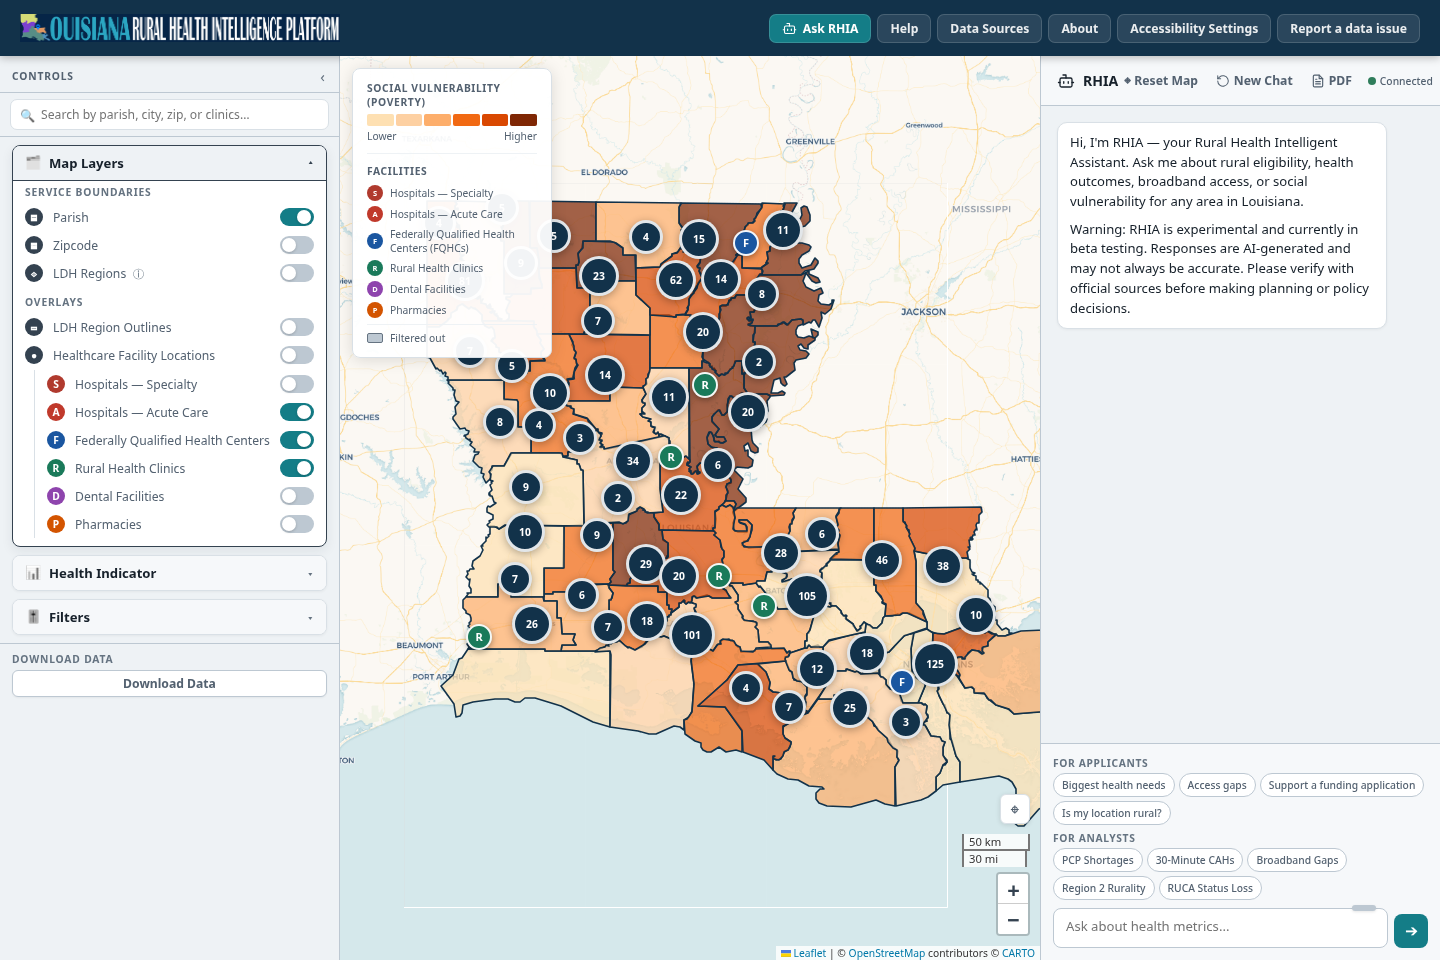Click the lightest poverty legend swatch
This screenshot has width=1440, height=960.
tap(380, 120)
